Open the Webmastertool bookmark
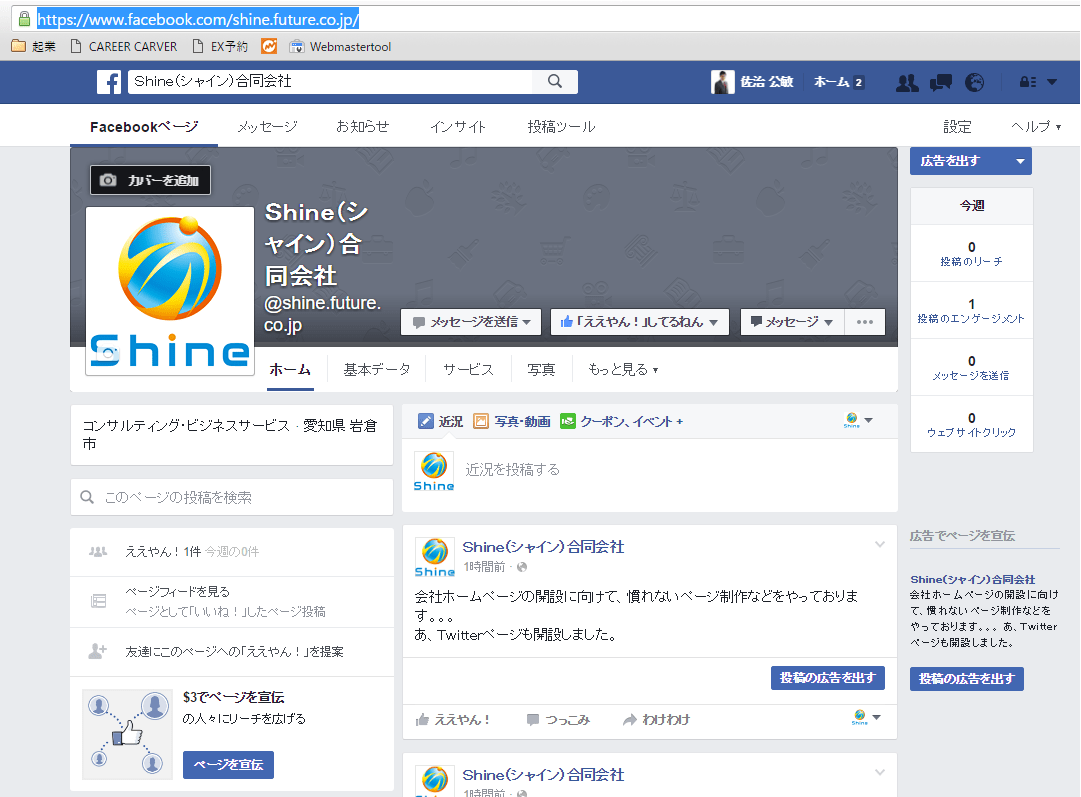The image size is (1081, 797). (341, 46)
